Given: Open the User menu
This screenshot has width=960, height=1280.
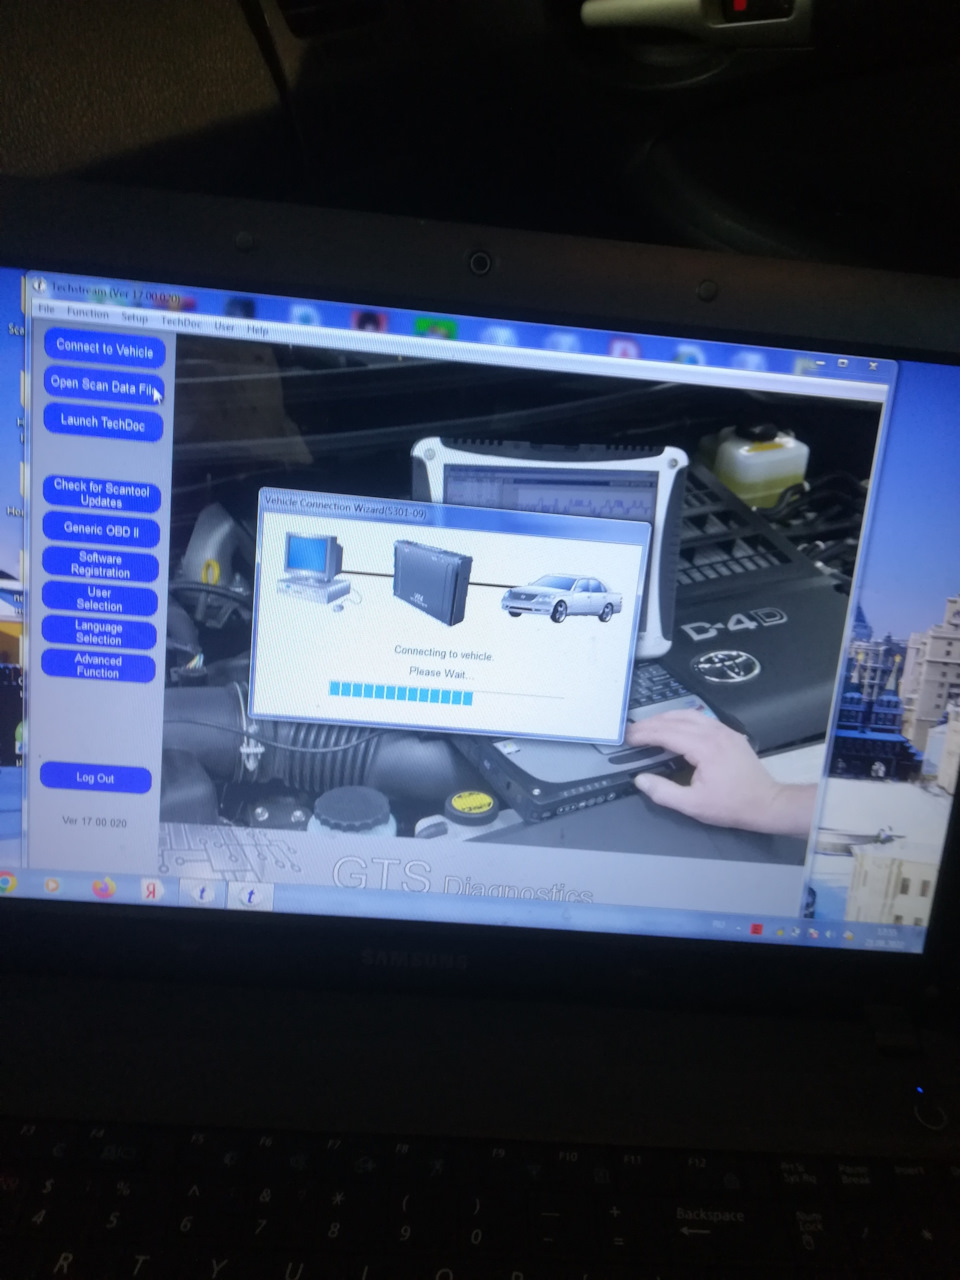Looking at the screenshot, I should 224,326.
